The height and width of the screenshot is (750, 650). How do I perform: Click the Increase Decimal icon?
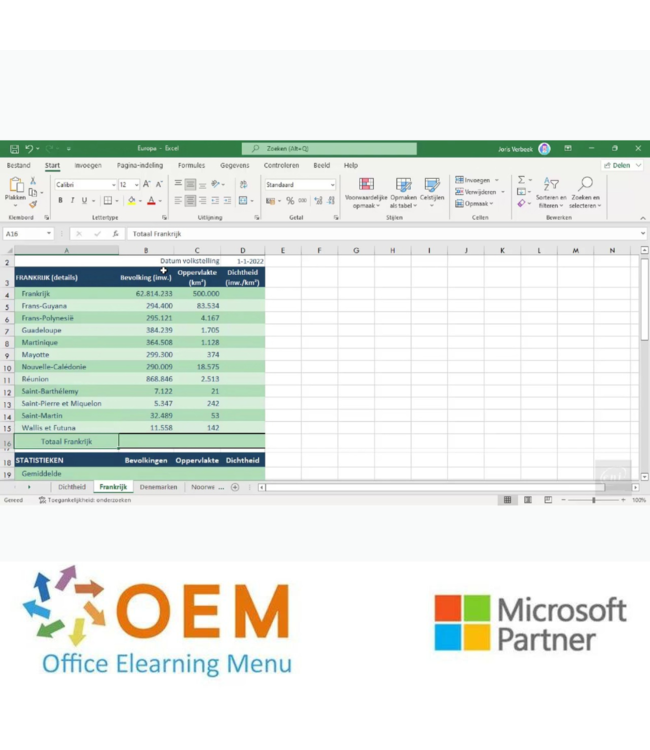(x=318, y=201)
